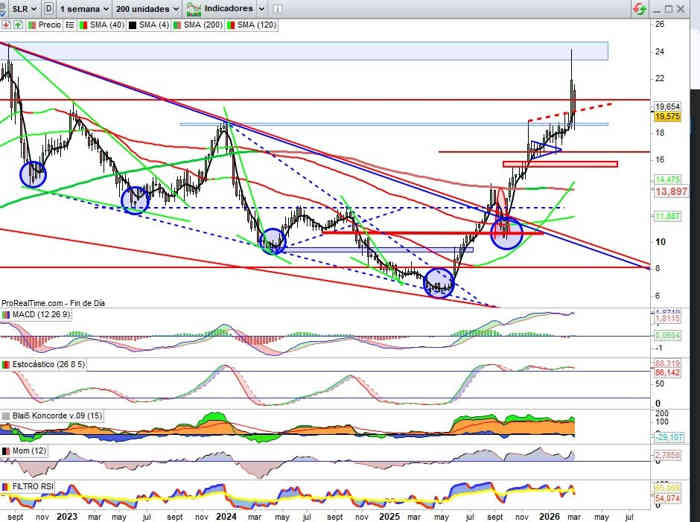The height and width of the screenshot is (522, 700).
Task: Open the Indicadores menu
Action: pyautogui.click(x=228, y=7)
